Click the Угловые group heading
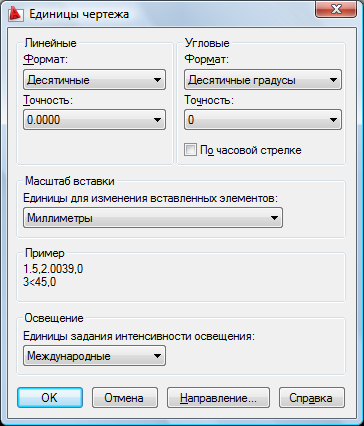The width and height of the screenshot is (364, 426). point(207,43)
